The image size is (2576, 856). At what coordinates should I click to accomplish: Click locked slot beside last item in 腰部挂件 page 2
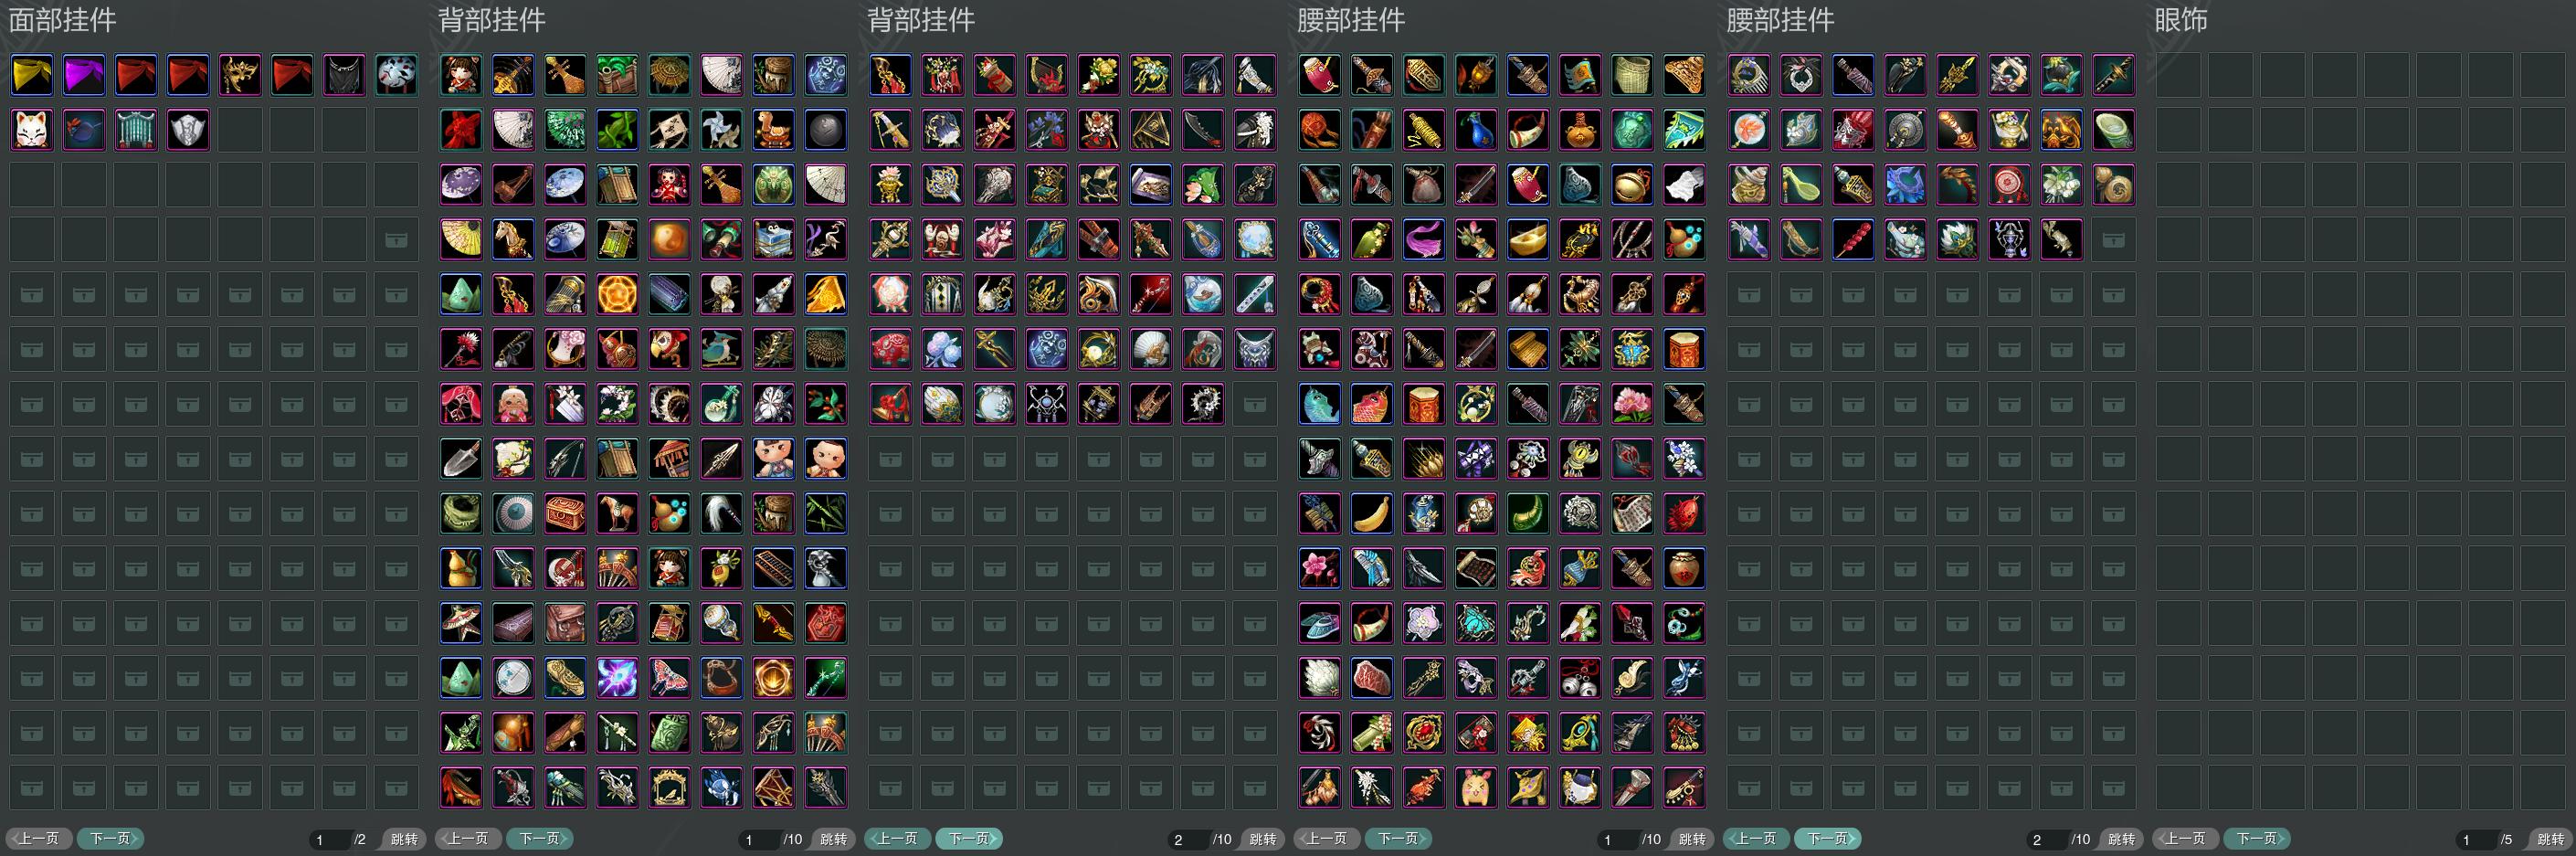click(x=2113, y=240)
